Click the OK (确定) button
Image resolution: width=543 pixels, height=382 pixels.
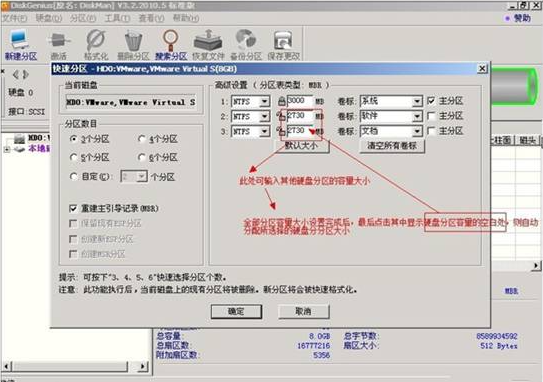point(237,311)
